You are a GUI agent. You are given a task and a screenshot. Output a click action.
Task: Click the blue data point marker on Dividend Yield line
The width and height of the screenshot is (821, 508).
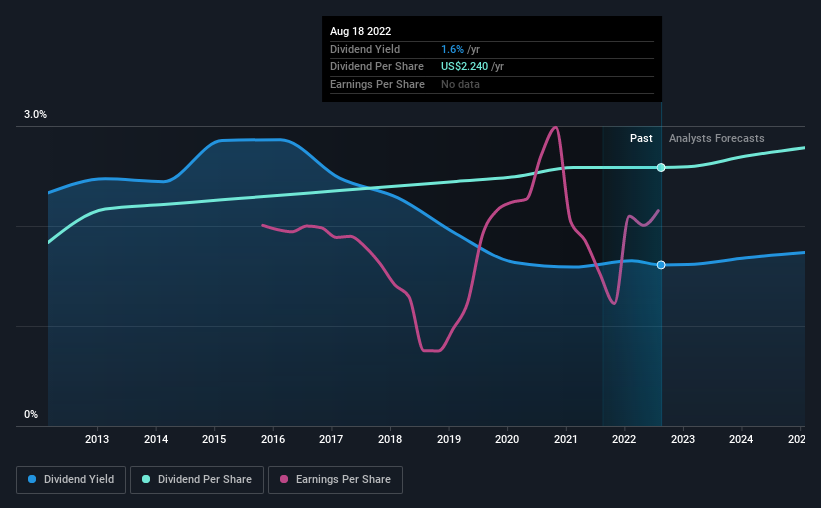[x=661, y=265]
